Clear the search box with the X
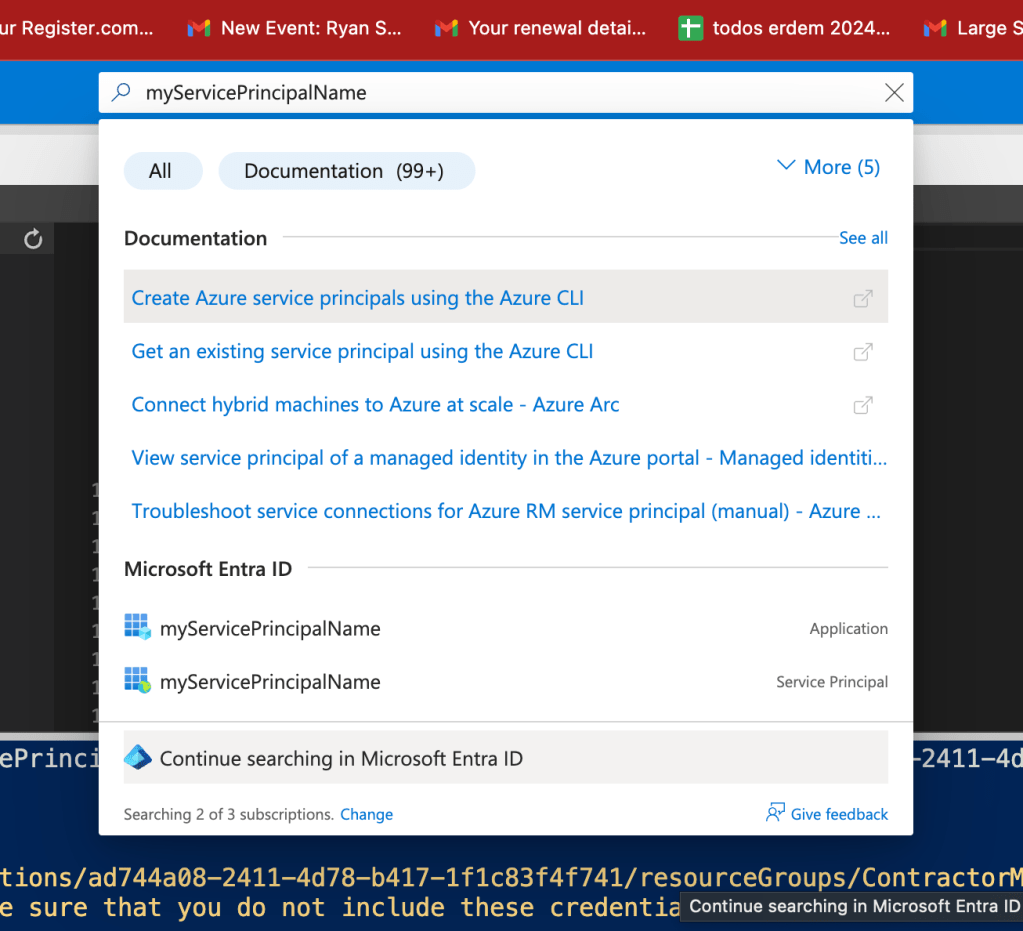 point(894,93)
